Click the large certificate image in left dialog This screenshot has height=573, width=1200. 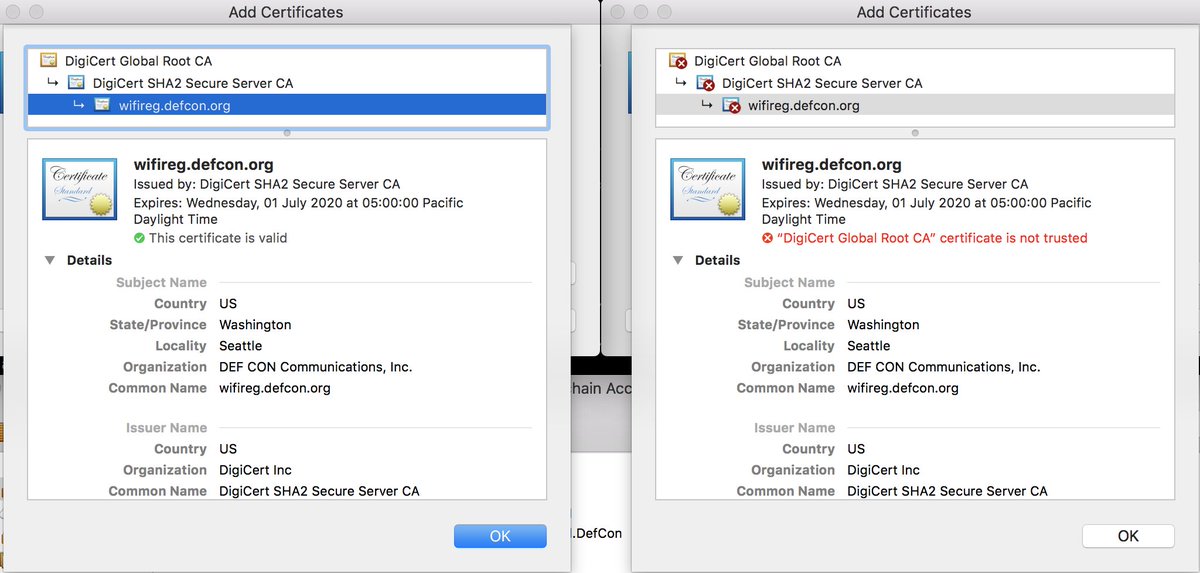[81, 188]
